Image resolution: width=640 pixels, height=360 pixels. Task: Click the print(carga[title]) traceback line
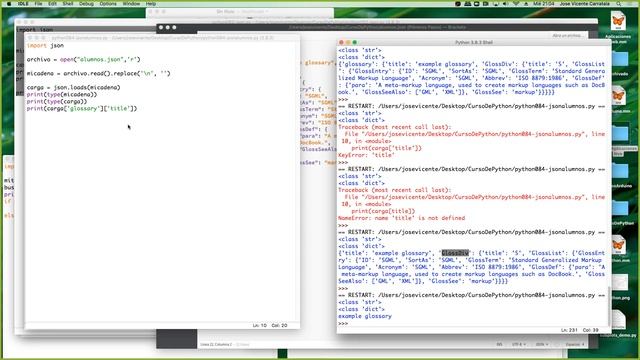(x=383, y=211)
